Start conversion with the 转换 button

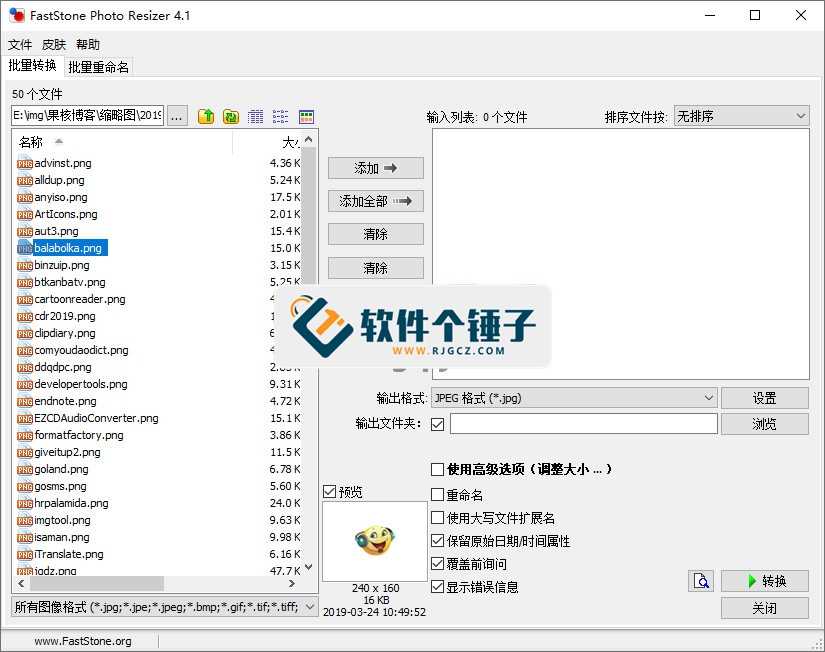(x=764, y=581)
